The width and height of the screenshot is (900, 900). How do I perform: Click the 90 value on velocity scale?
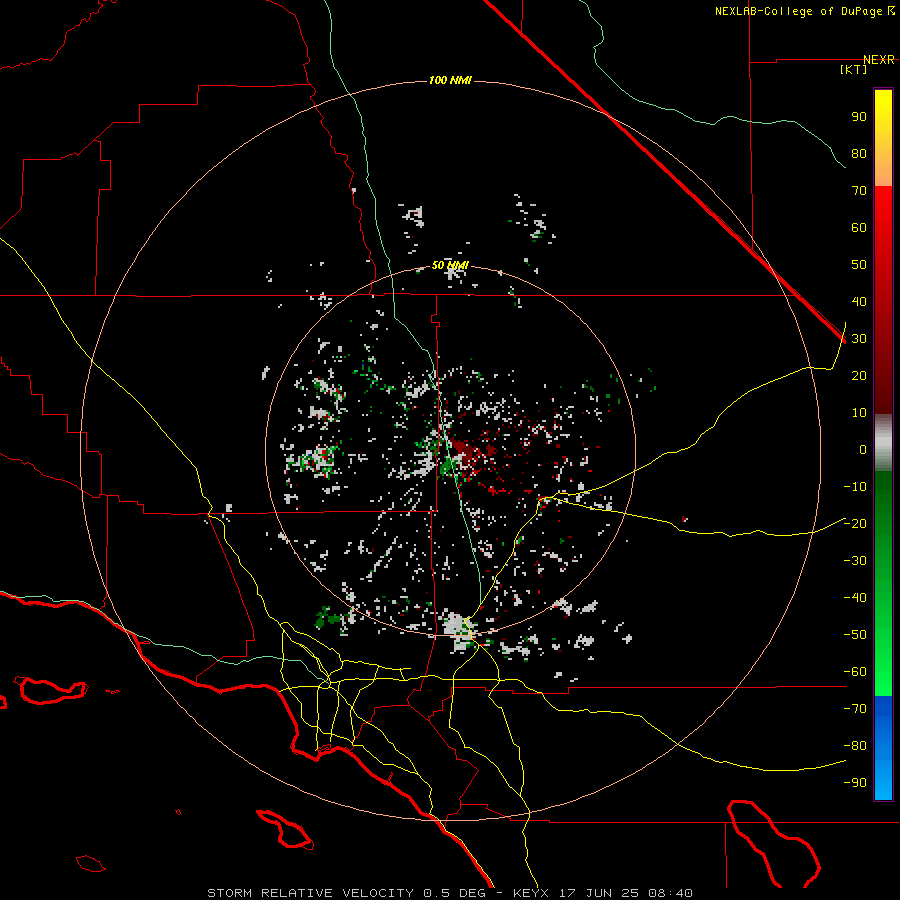pos(859,117)
